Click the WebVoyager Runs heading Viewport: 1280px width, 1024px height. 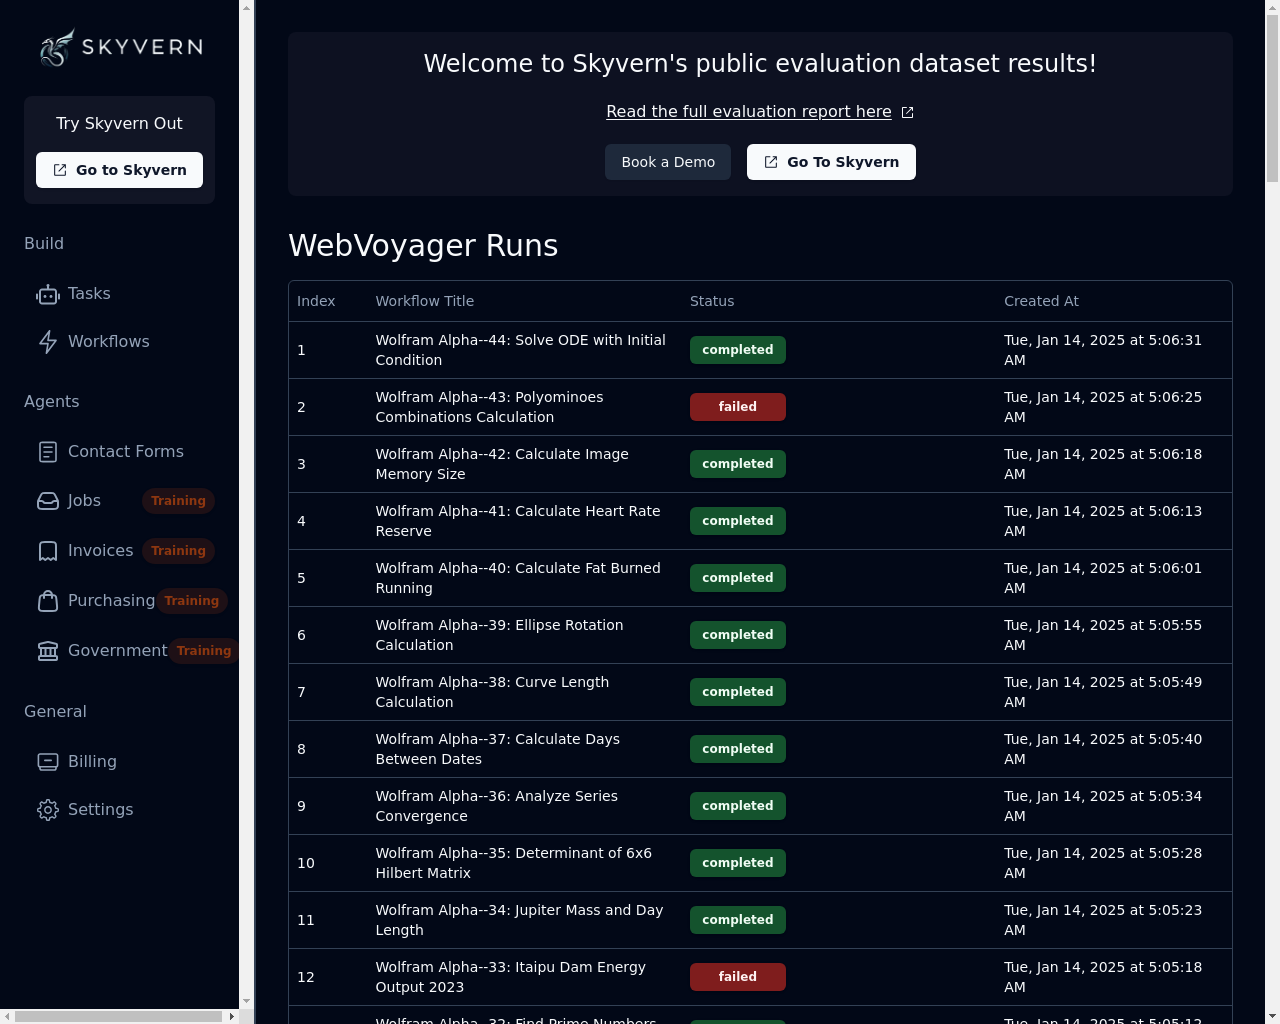pos(423,245)
